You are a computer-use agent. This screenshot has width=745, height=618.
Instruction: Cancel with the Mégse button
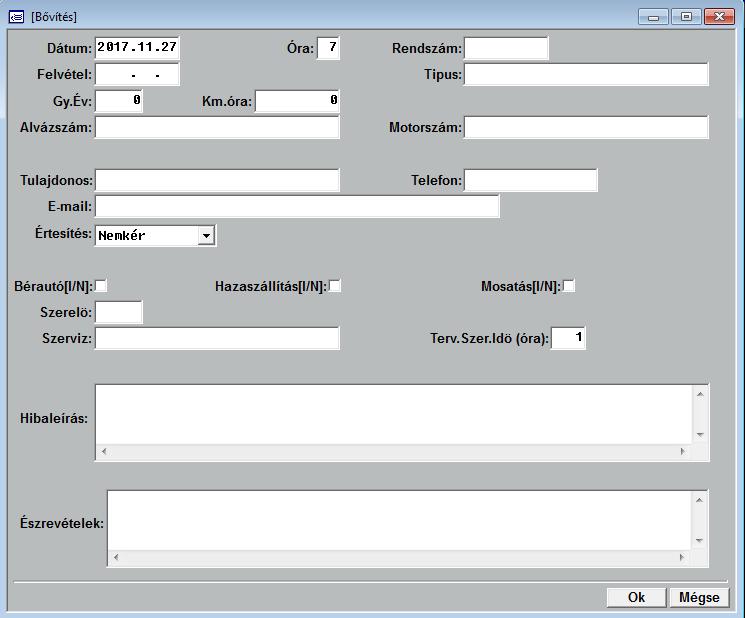(x=699, y=597)
